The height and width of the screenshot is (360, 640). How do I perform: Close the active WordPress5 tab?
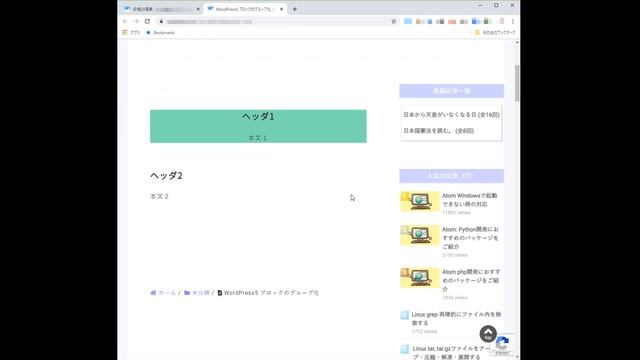click(282, 9)
